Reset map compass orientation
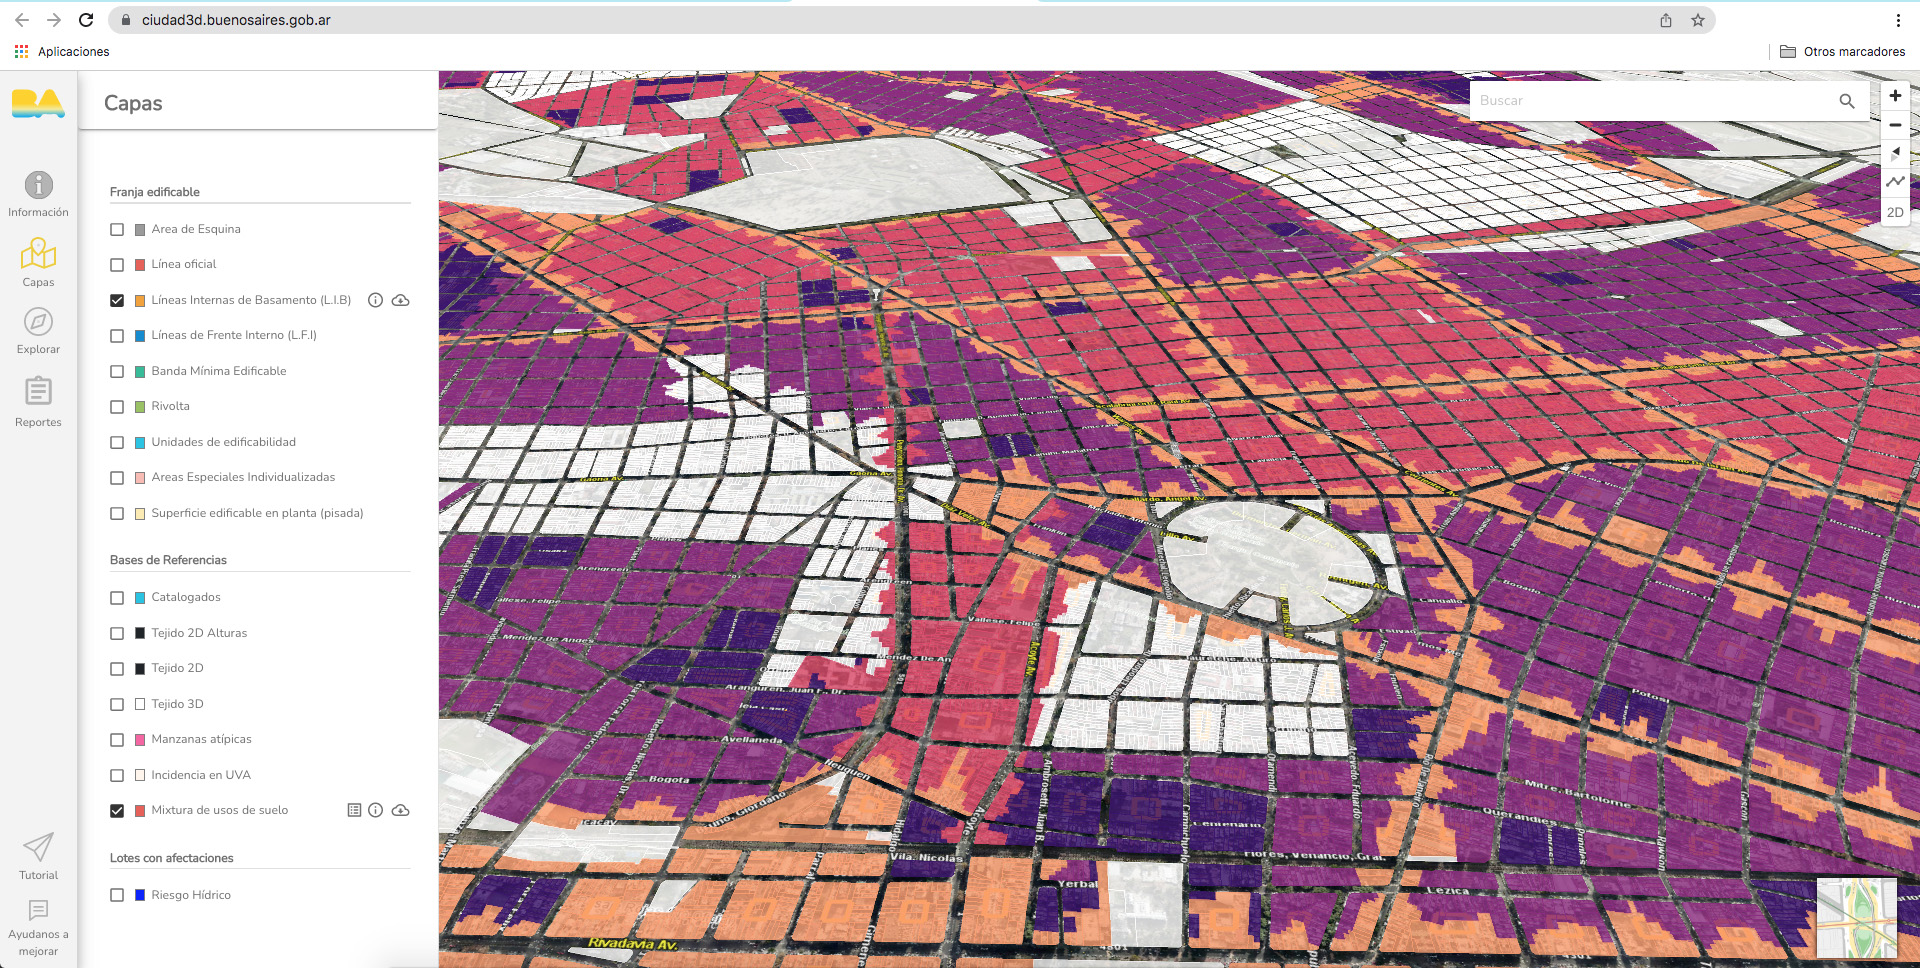This screenshot has width=1920, height=968. click(1895, 153)
